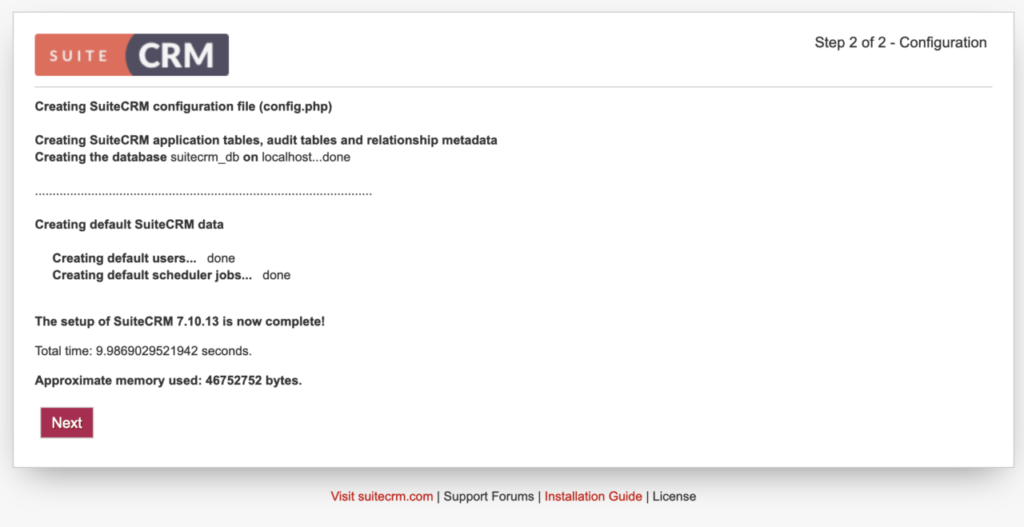Click the 'Creating SuiteCRM application tables' line
Viewport: 1024px width, 527px height.
tap(266, 140)
